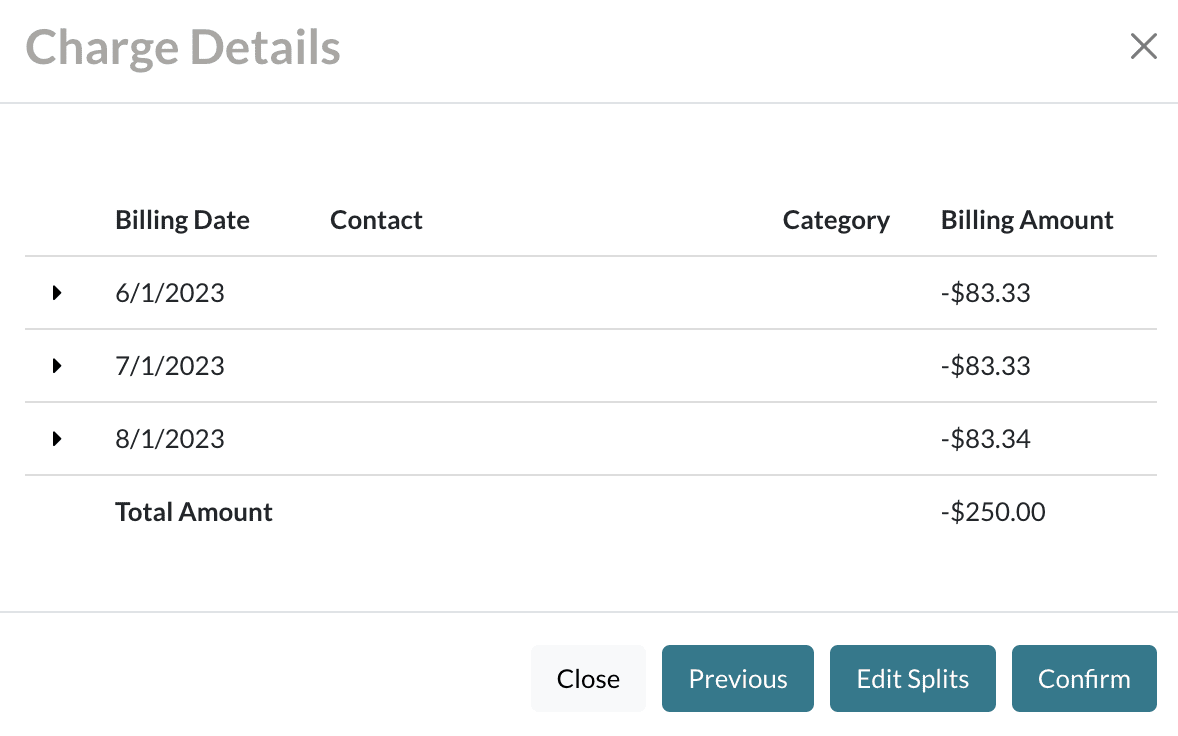Sort by the Billing Amount column
Image resolution: width=1178 pixels, height=736 pixels.
click(1027, 219)
